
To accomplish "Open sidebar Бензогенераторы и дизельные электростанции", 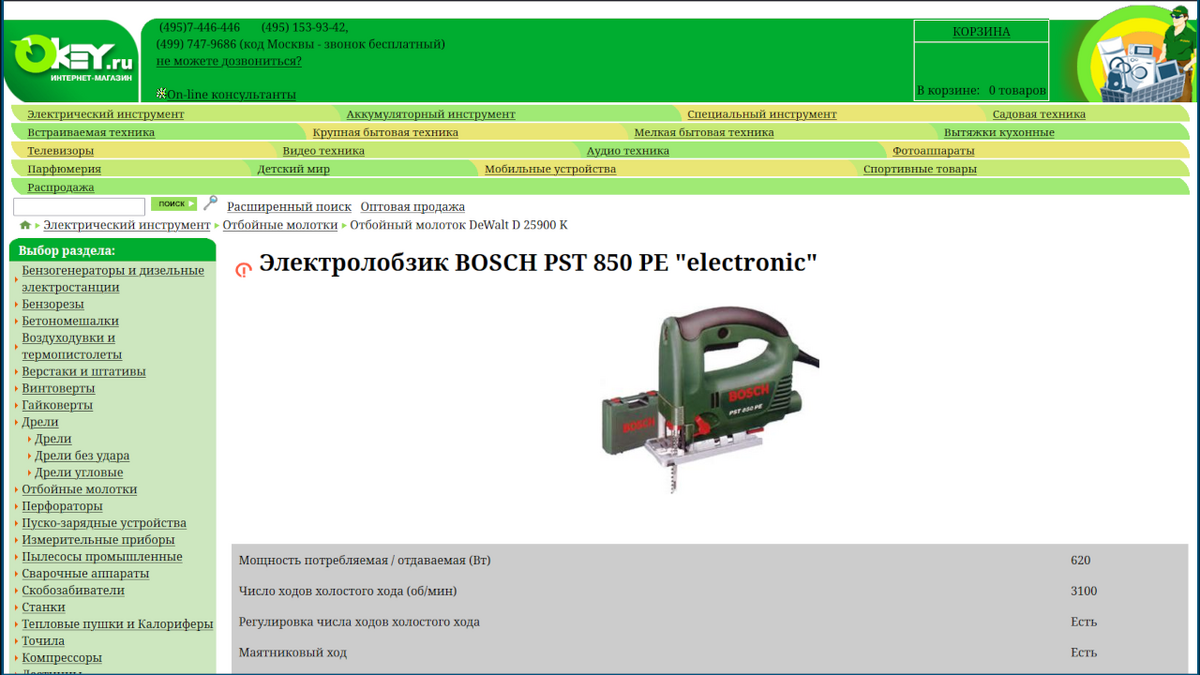I will click(x=113, y=279).
